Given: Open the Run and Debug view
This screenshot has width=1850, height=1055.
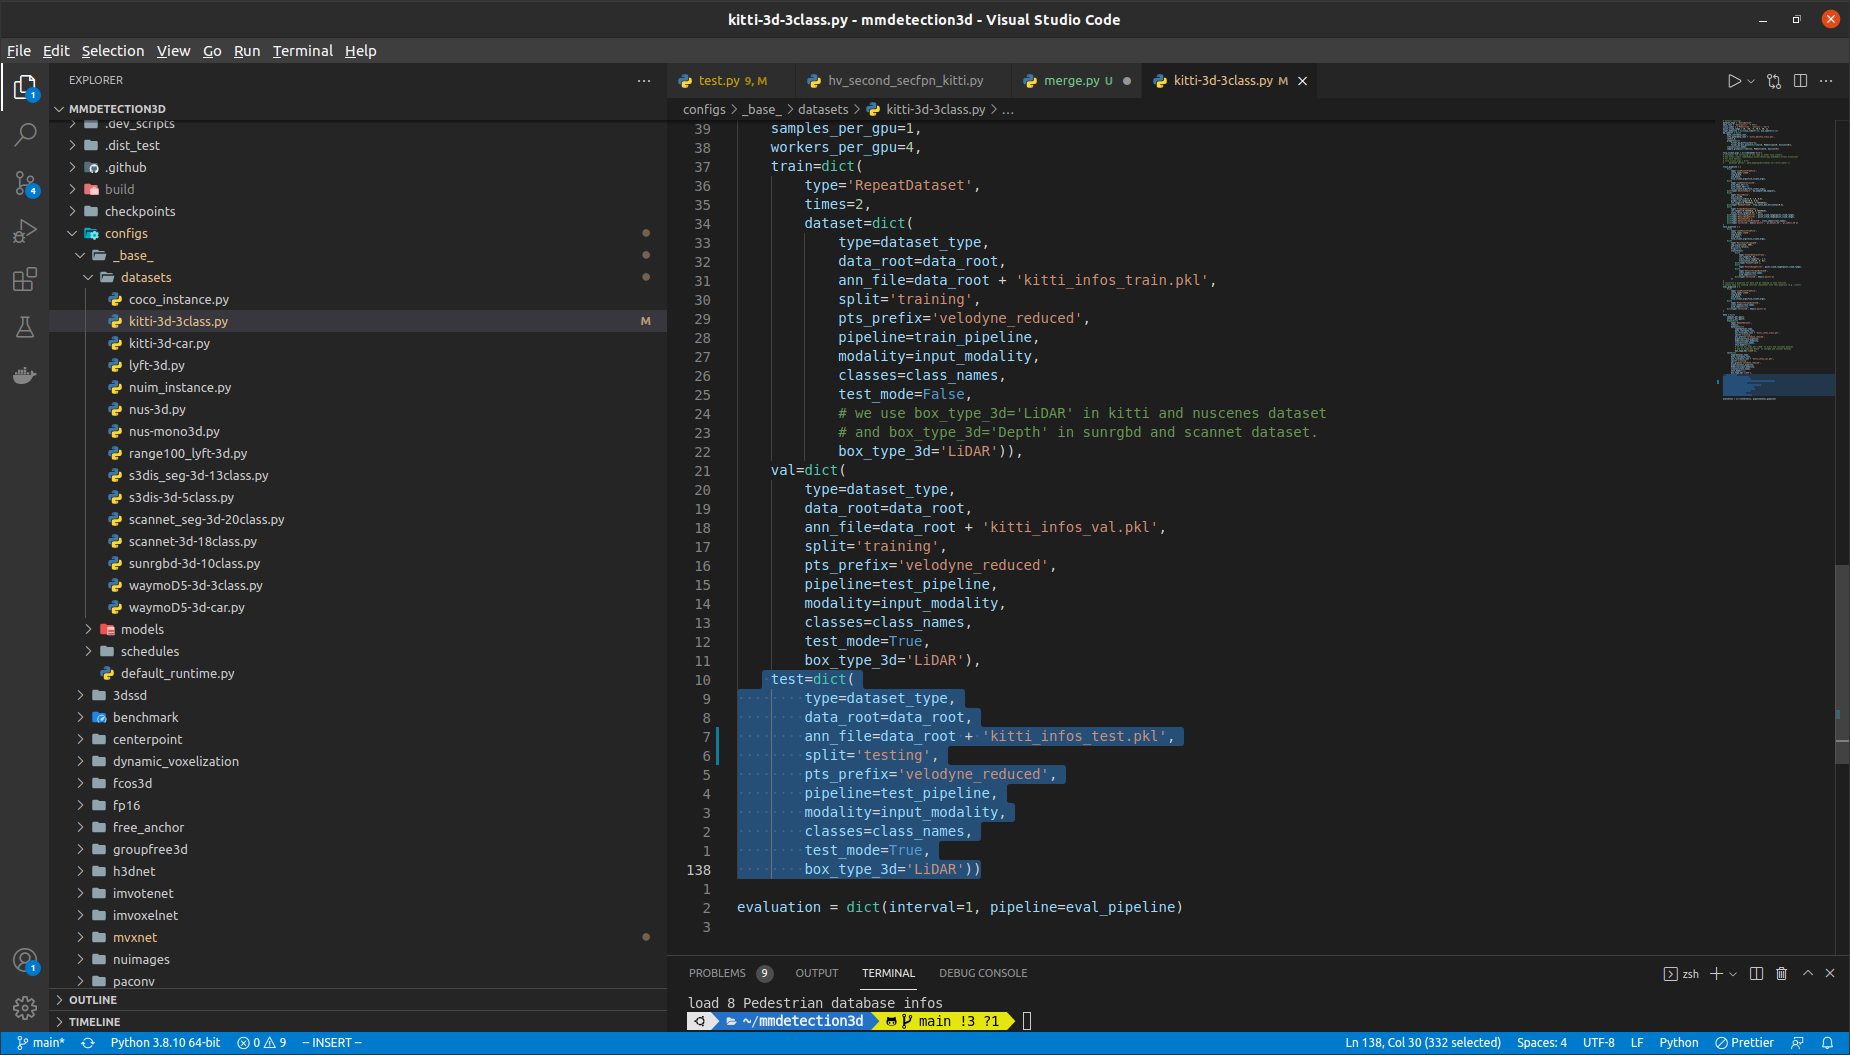Looking at the screenshot, I should 25,232.
